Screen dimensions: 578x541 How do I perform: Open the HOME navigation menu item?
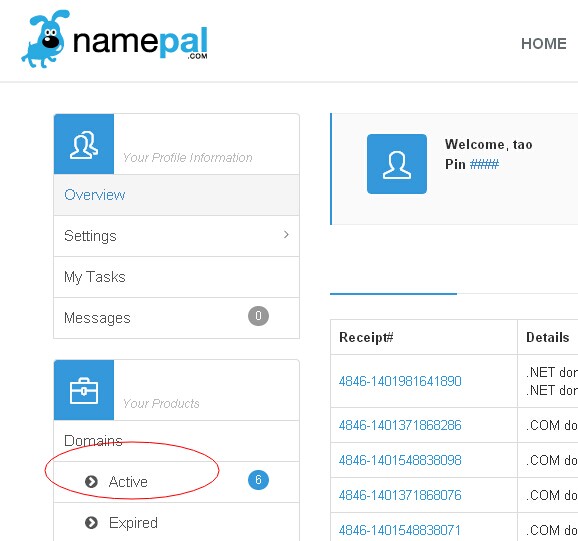(543, 44)
